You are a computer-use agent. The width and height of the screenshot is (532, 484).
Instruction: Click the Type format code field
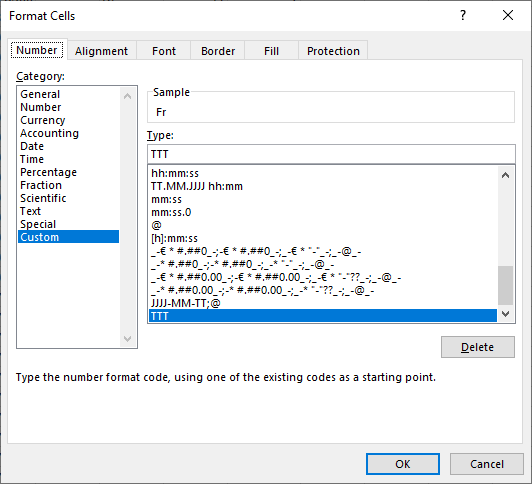tap(331, 154)
